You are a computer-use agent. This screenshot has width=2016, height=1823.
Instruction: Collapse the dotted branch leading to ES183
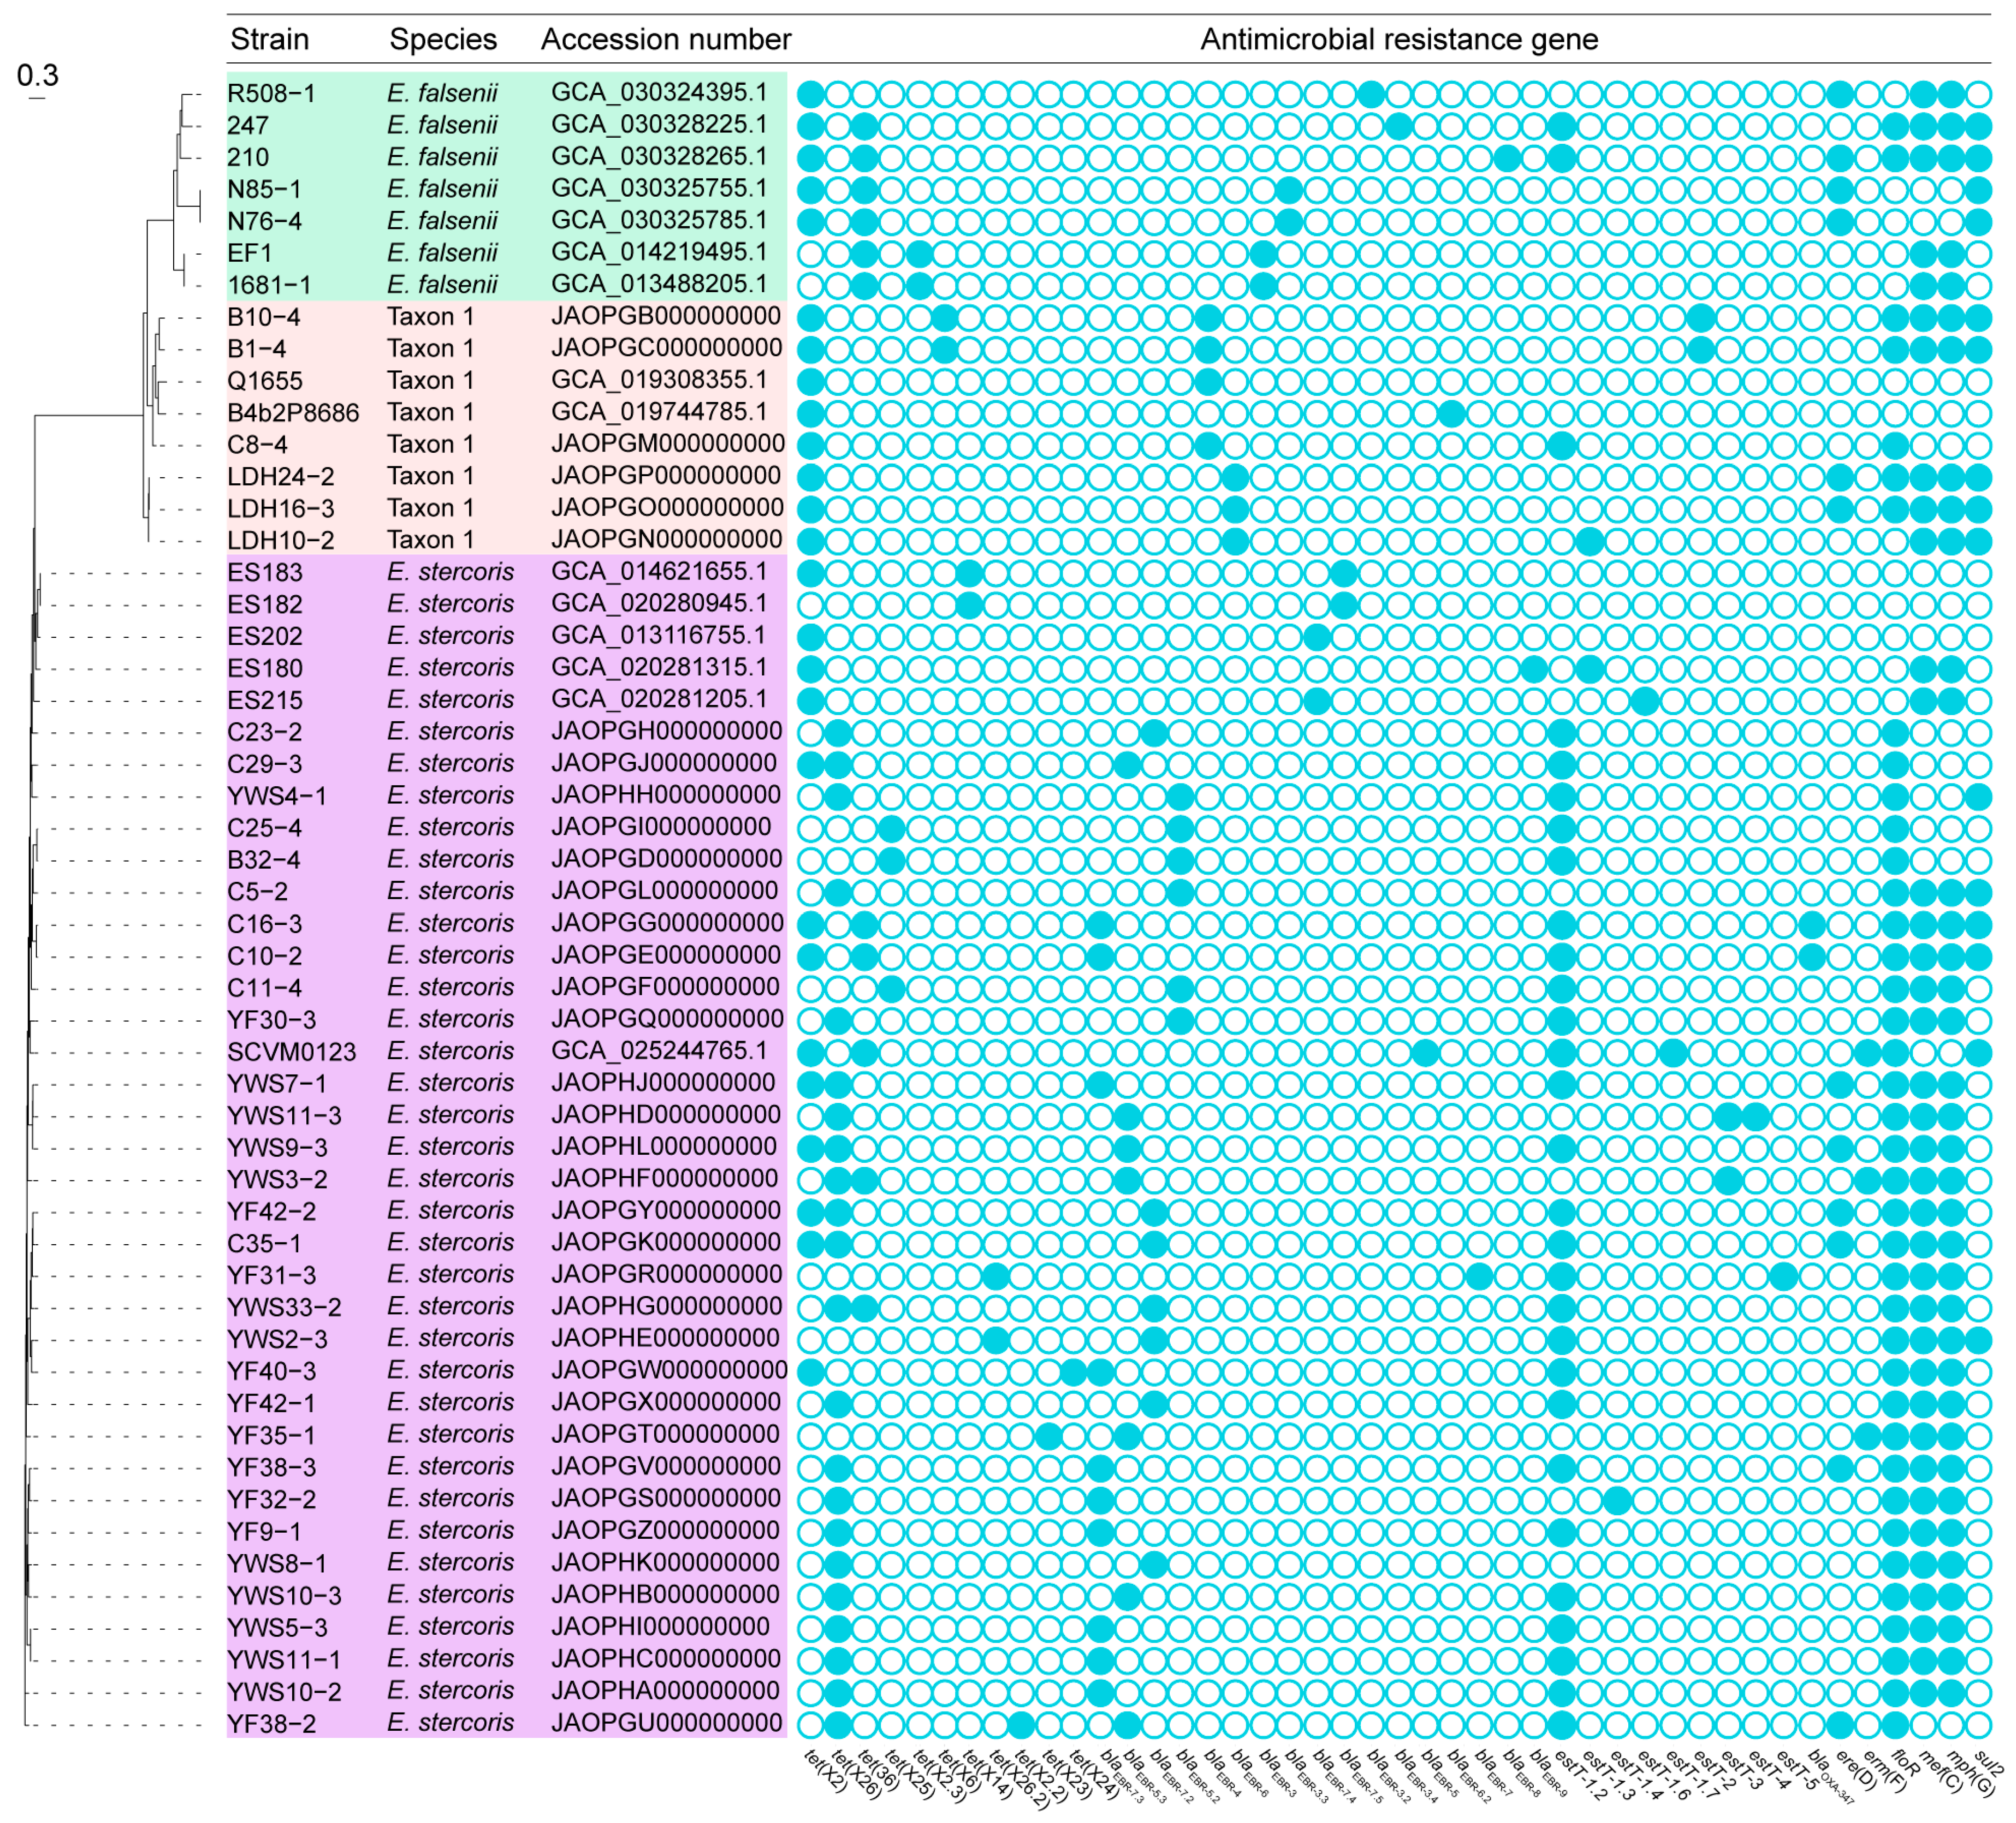tap(125, 574)
